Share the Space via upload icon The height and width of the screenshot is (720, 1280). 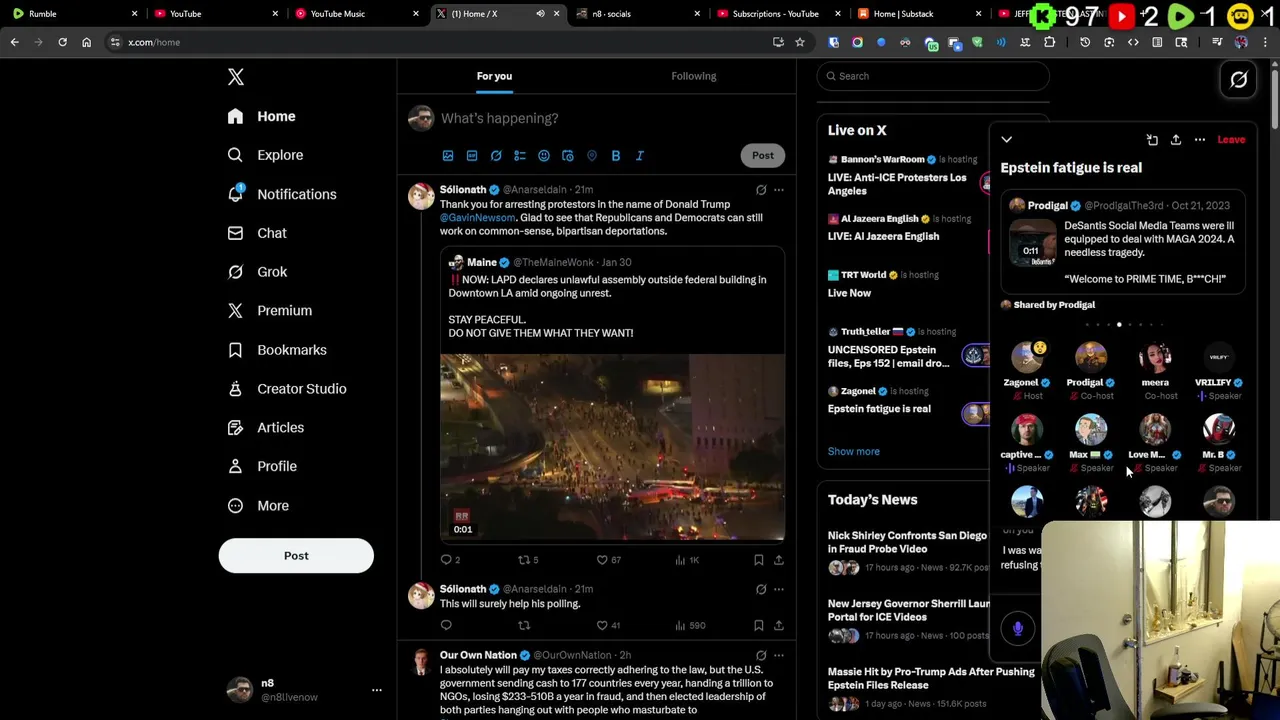click(1176, 140)
